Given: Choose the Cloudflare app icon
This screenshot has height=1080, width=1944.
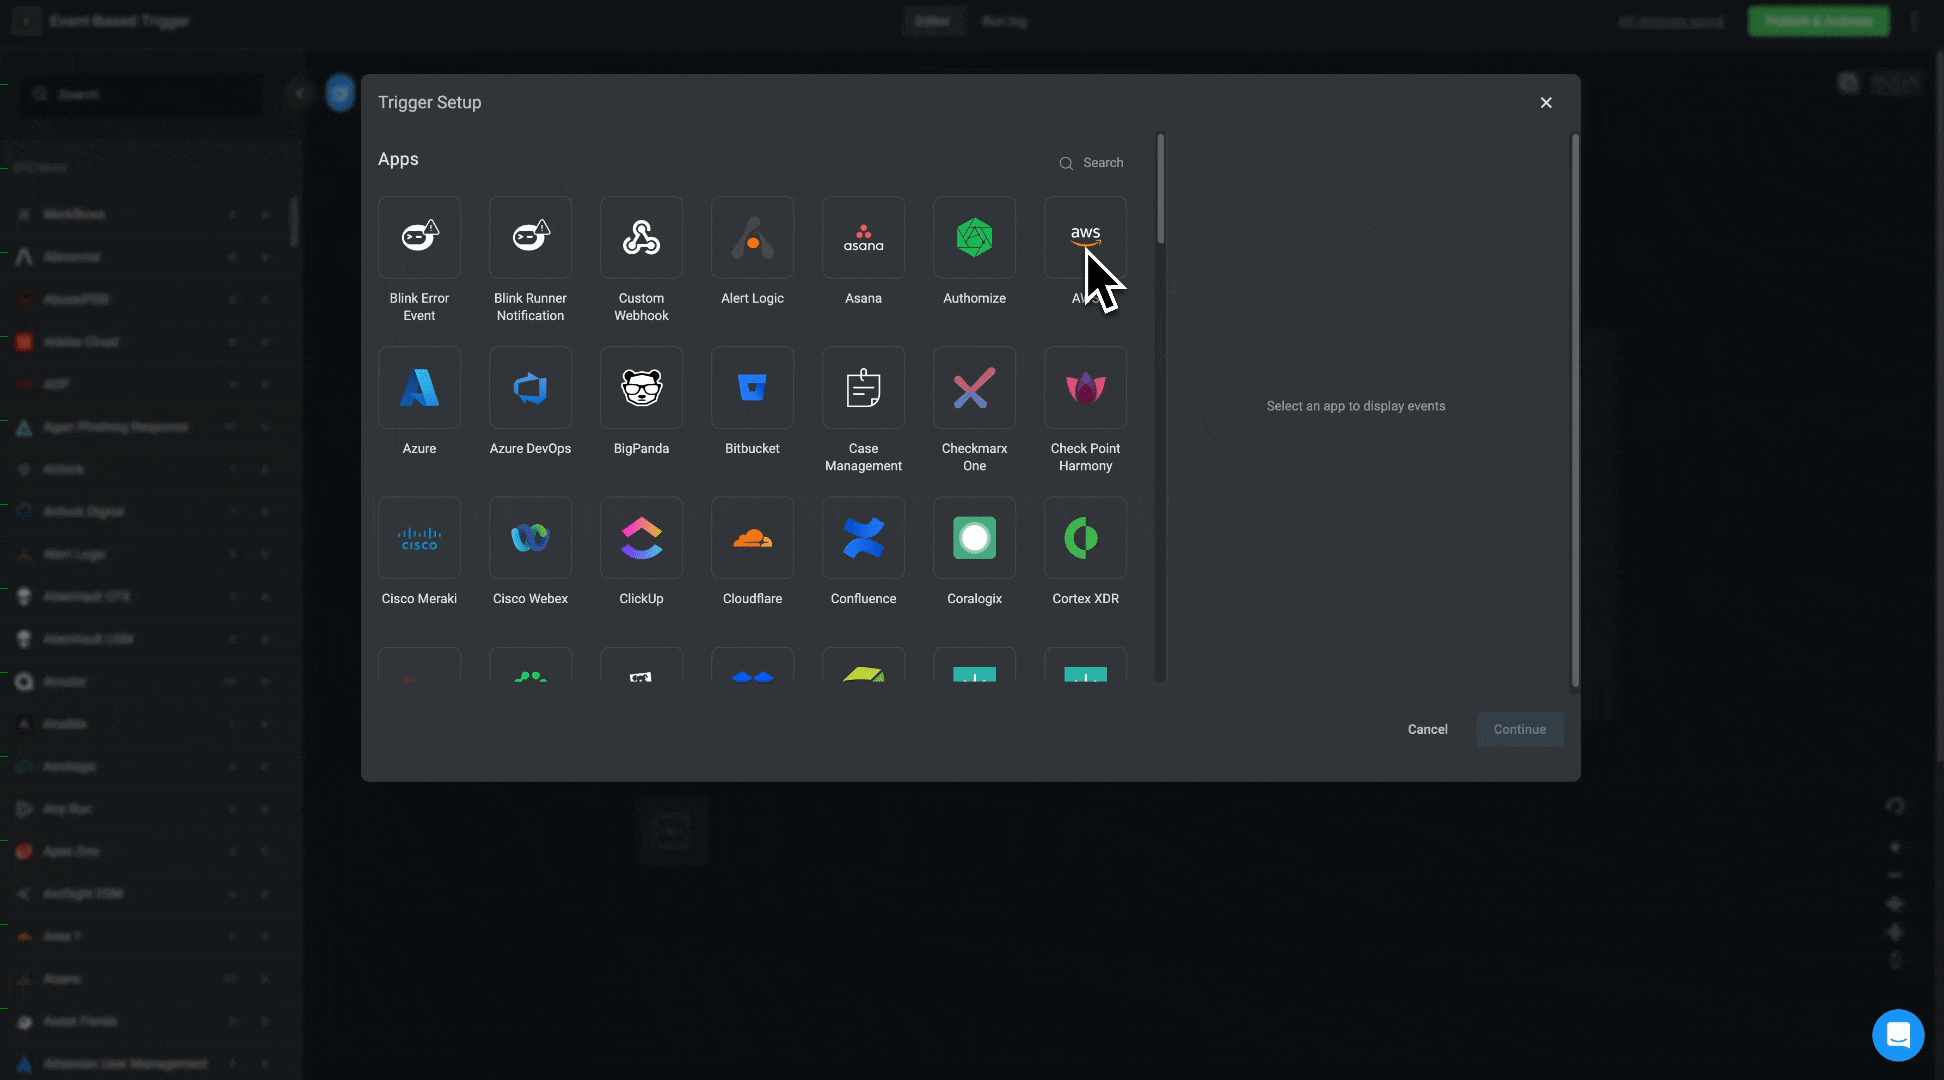Looking at the screenshot, I should [x=752, y=538].
